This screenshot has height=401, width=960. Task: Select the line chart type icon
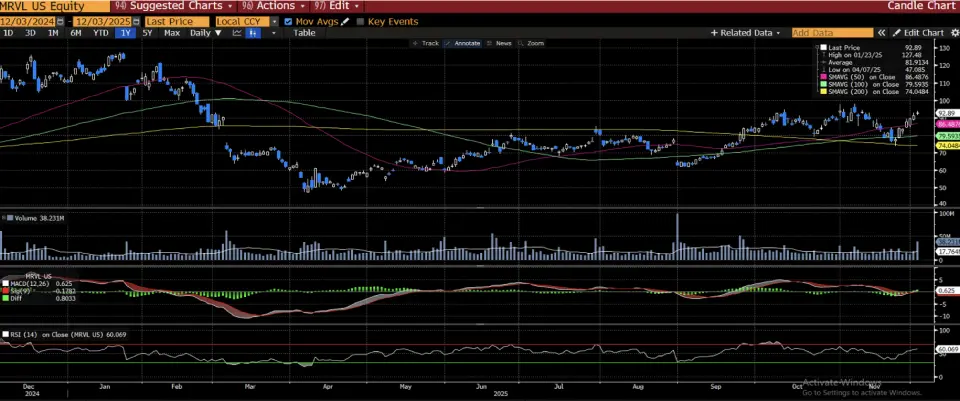click(237, 33)
